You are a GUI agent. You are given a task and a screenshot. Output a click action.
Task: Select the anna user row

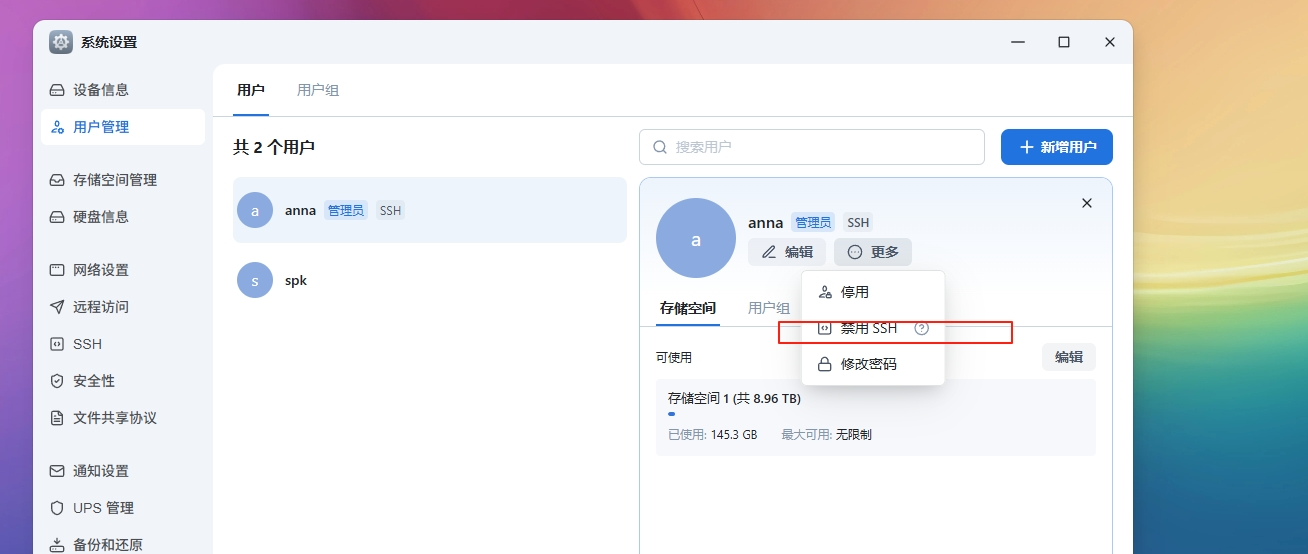pos(430,210)
